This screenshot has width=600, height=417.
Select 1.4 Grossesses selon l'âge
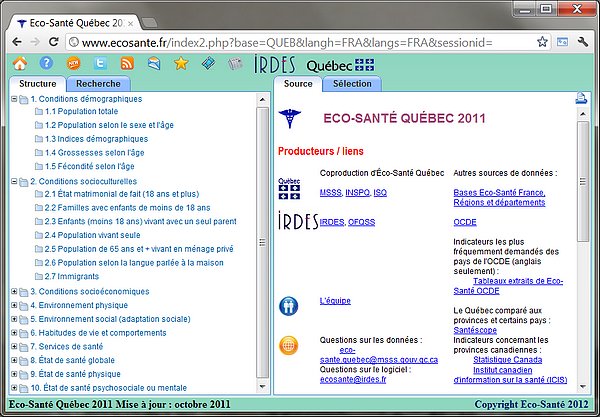click(89, 153)
